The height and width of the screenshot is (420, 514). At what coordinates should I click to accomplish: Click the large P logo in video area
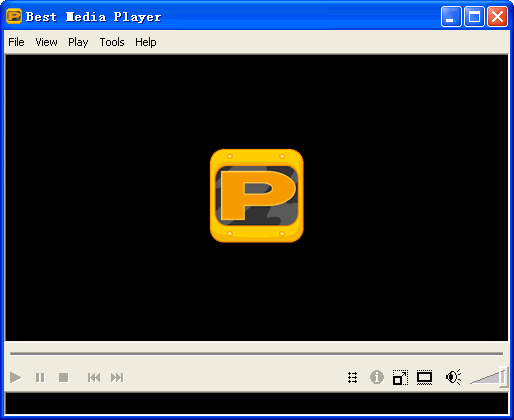pyautogui.click(x=257, y=196)
